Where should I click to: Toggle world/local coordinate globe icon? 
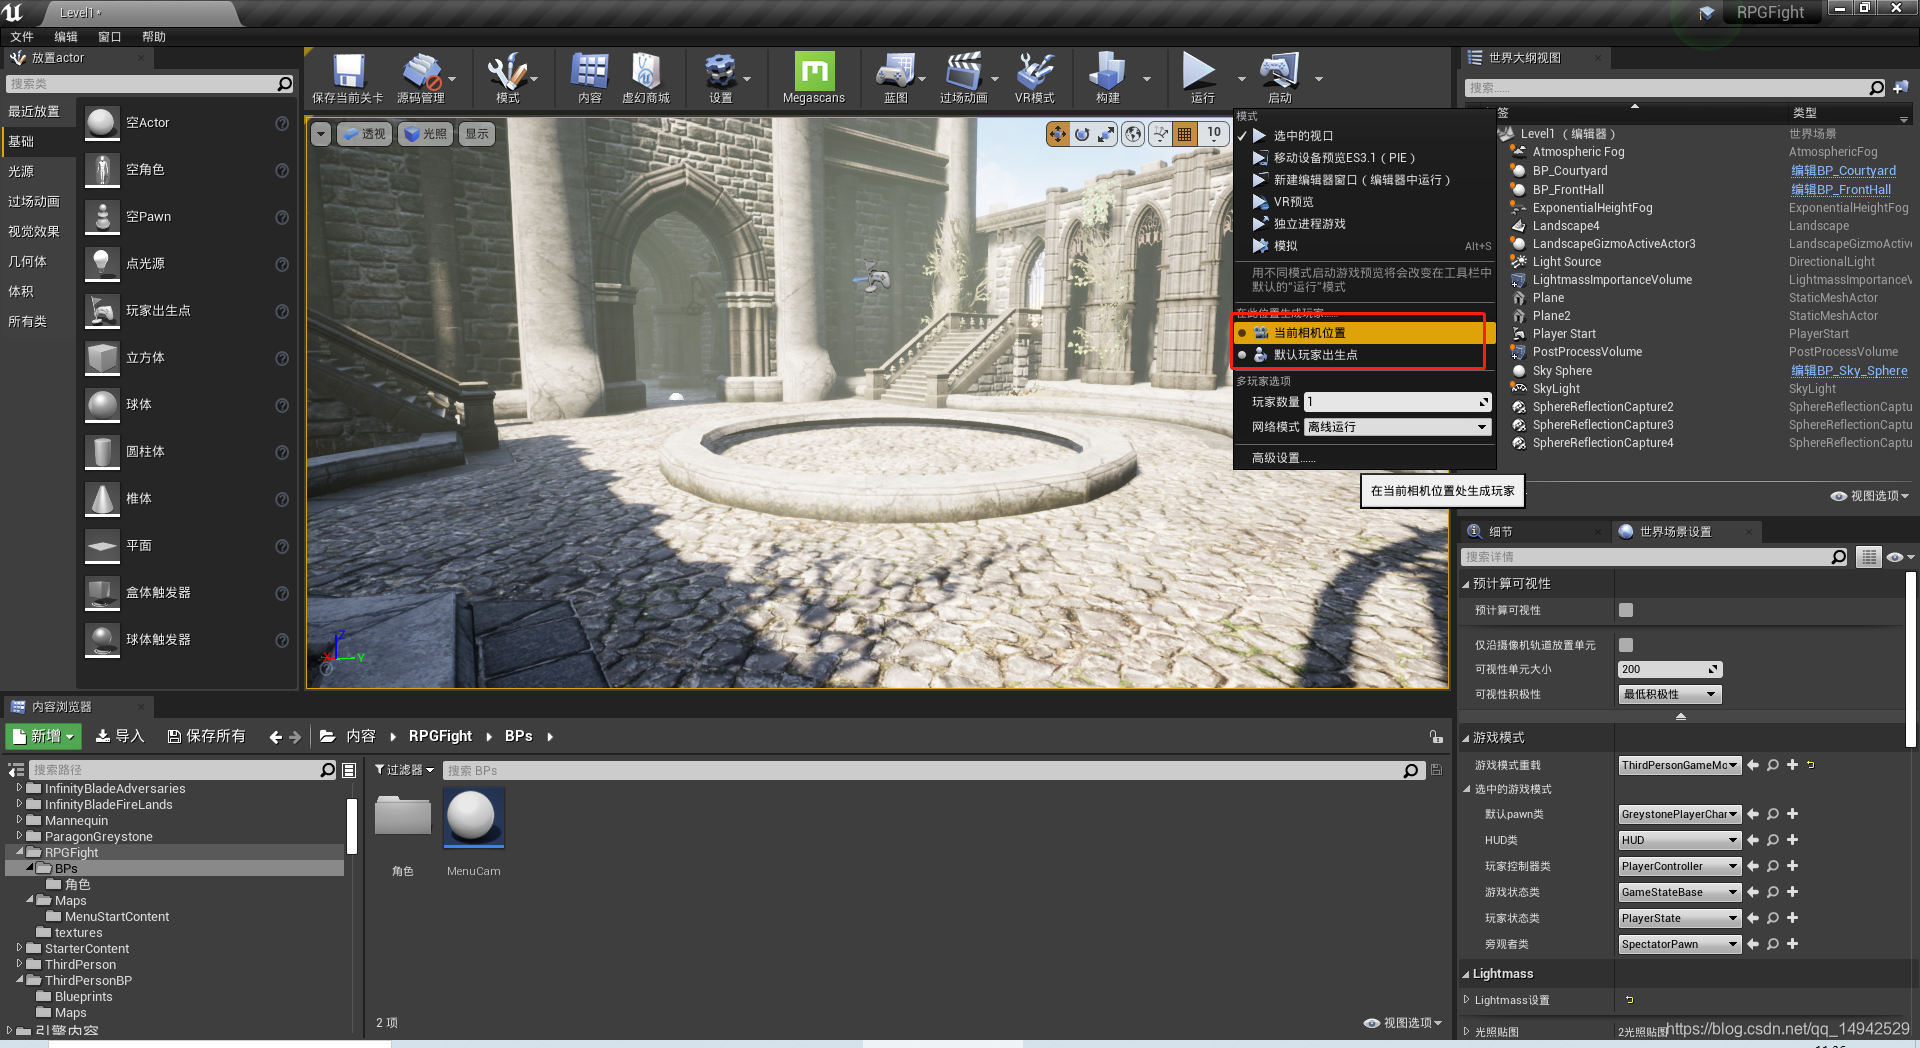point(1133,134)
